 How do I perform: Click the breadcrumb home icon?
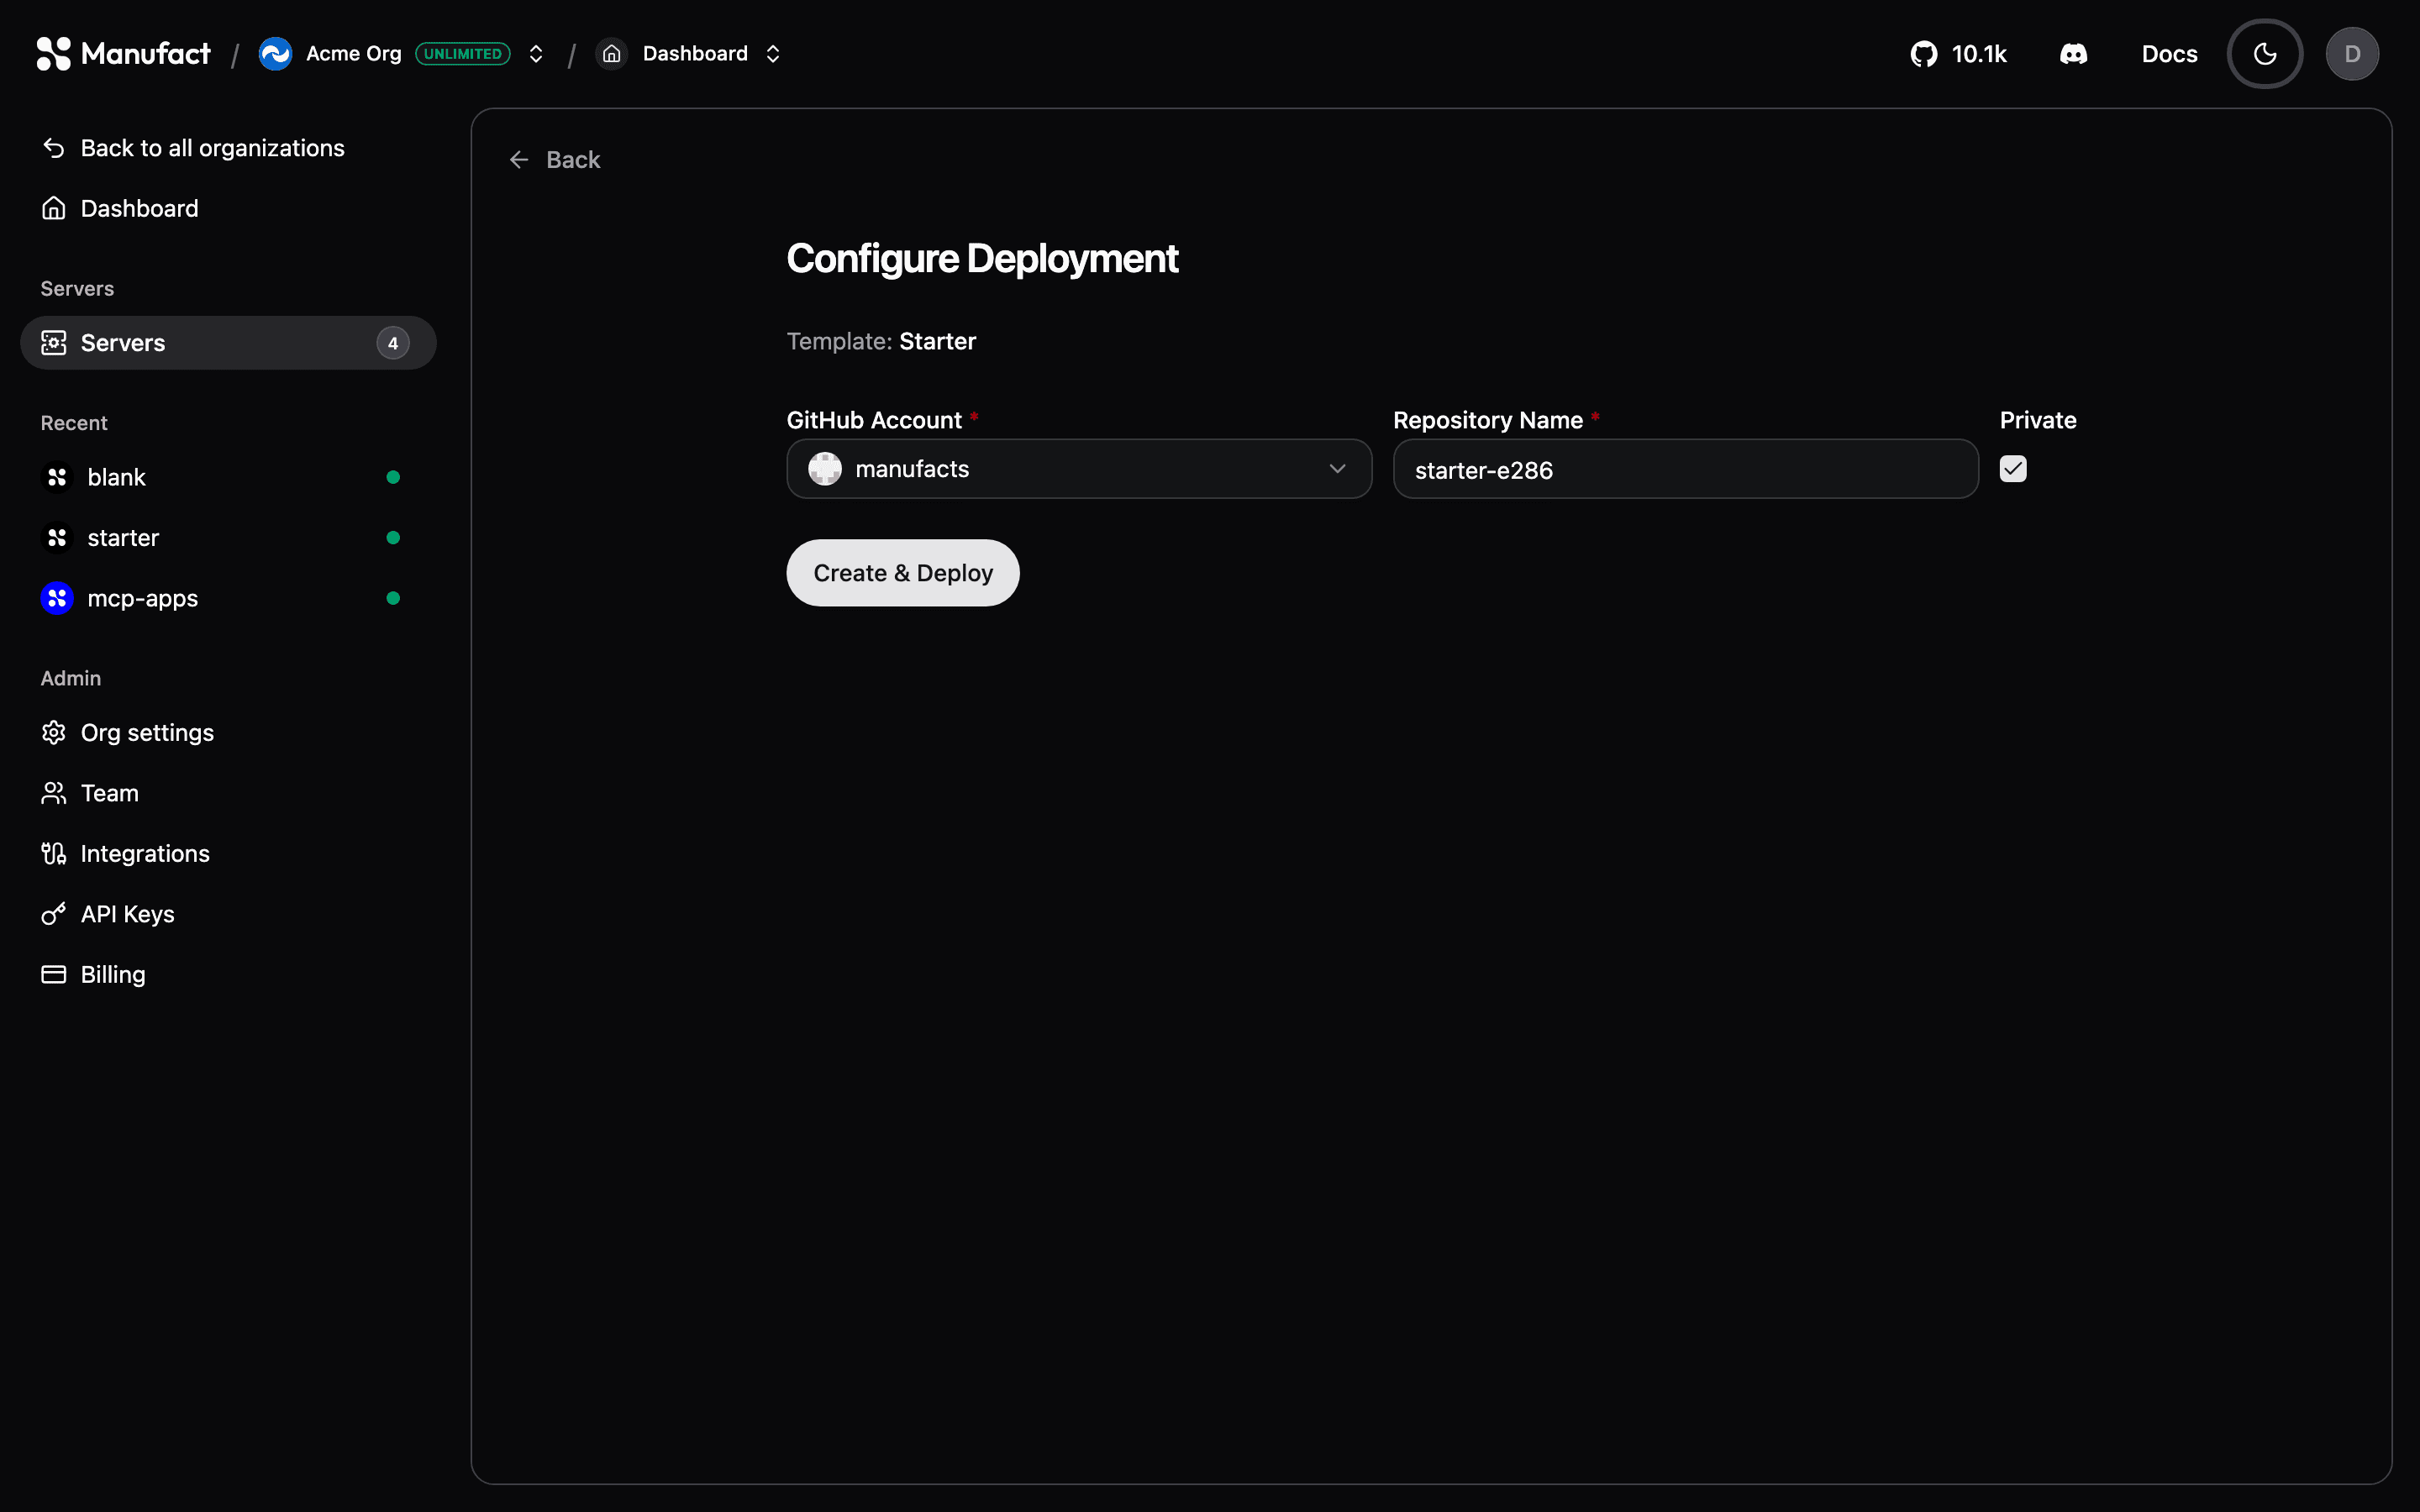[x=612, y=54]
